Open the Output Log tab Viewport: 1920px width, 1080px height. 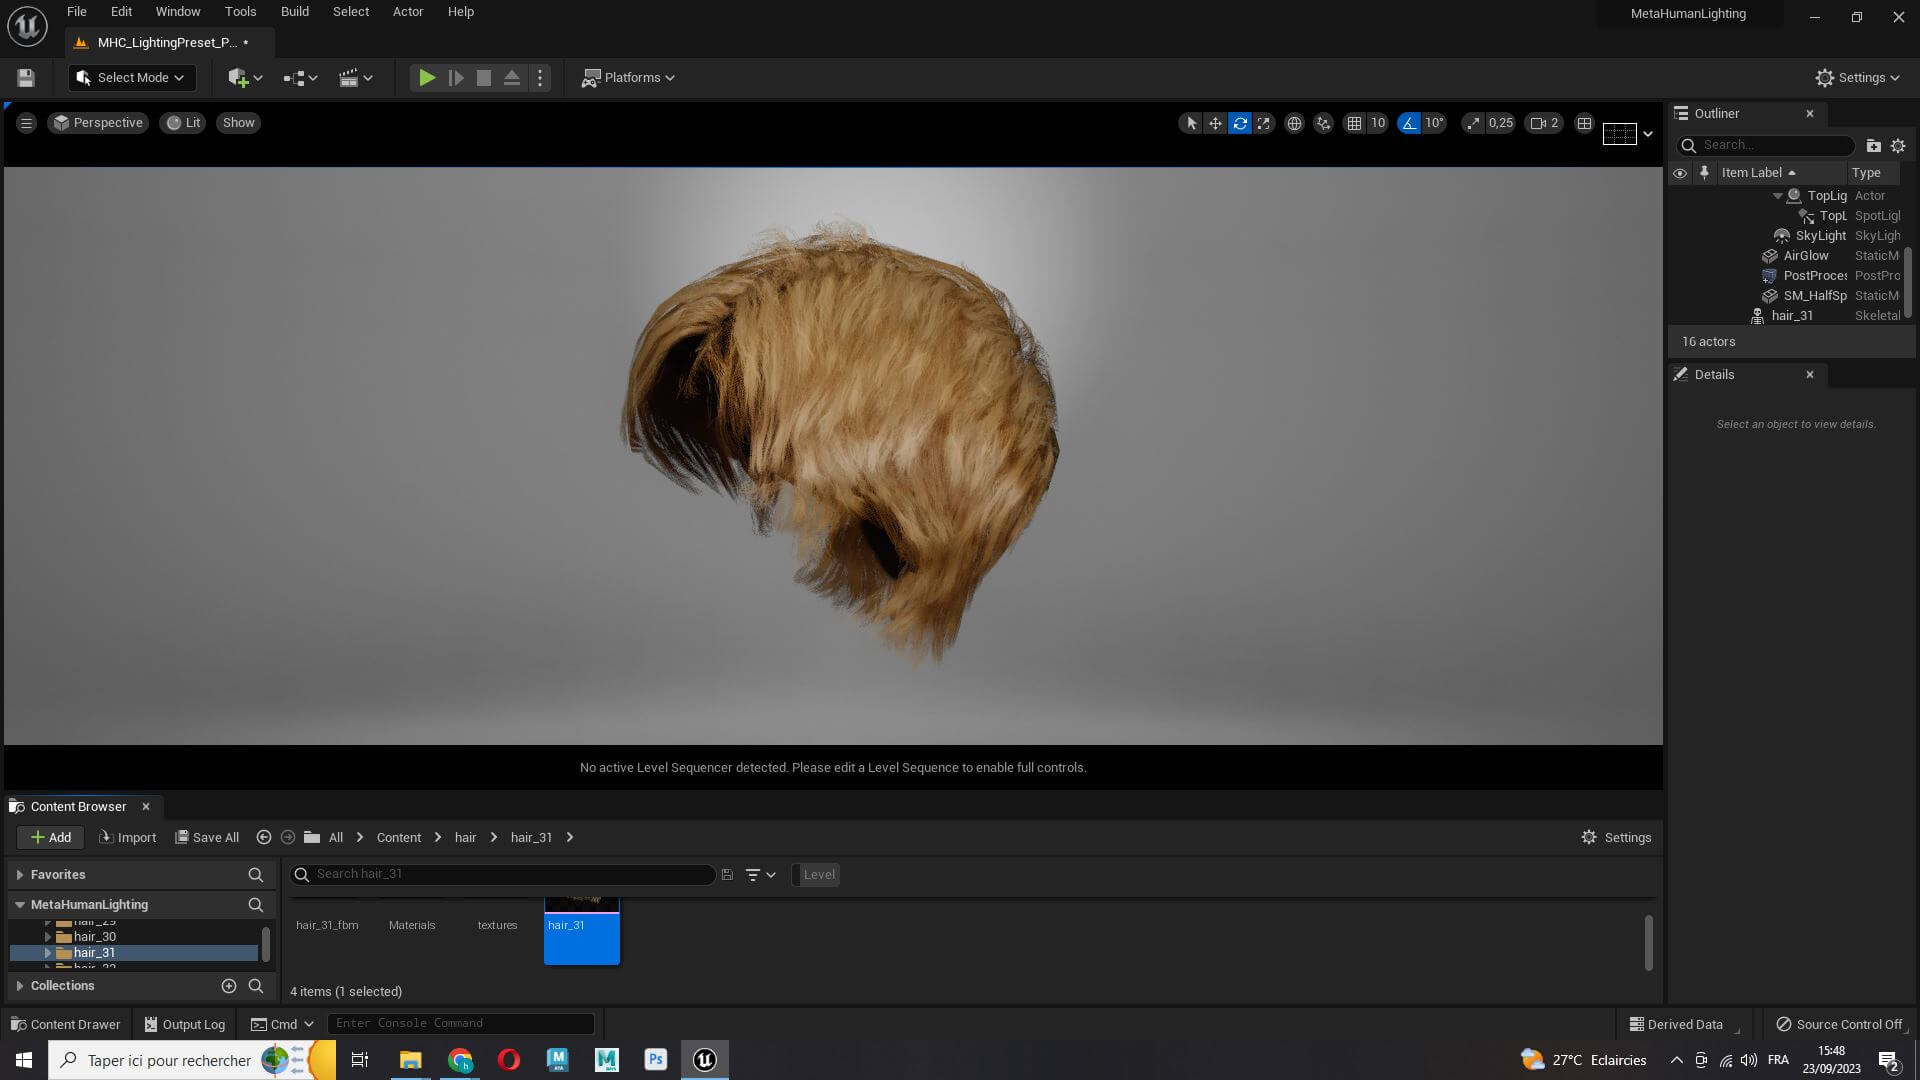[184, 1025]
